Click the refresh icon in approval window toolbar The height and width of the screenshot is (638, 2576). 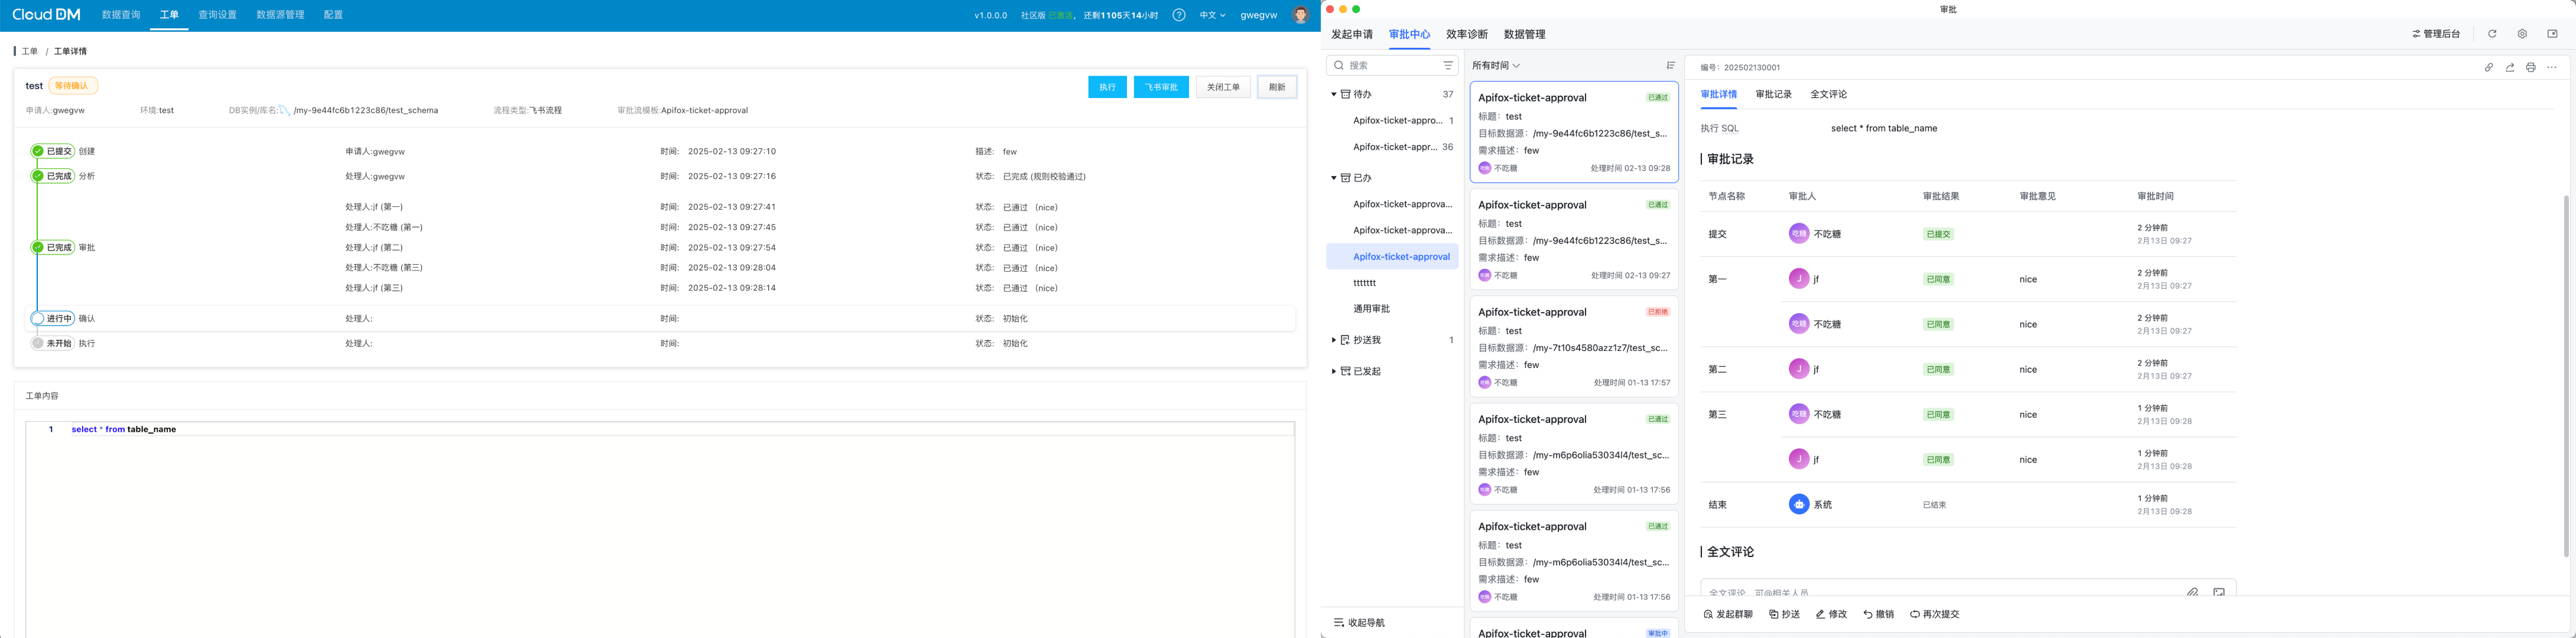(x=2492, y=34)
